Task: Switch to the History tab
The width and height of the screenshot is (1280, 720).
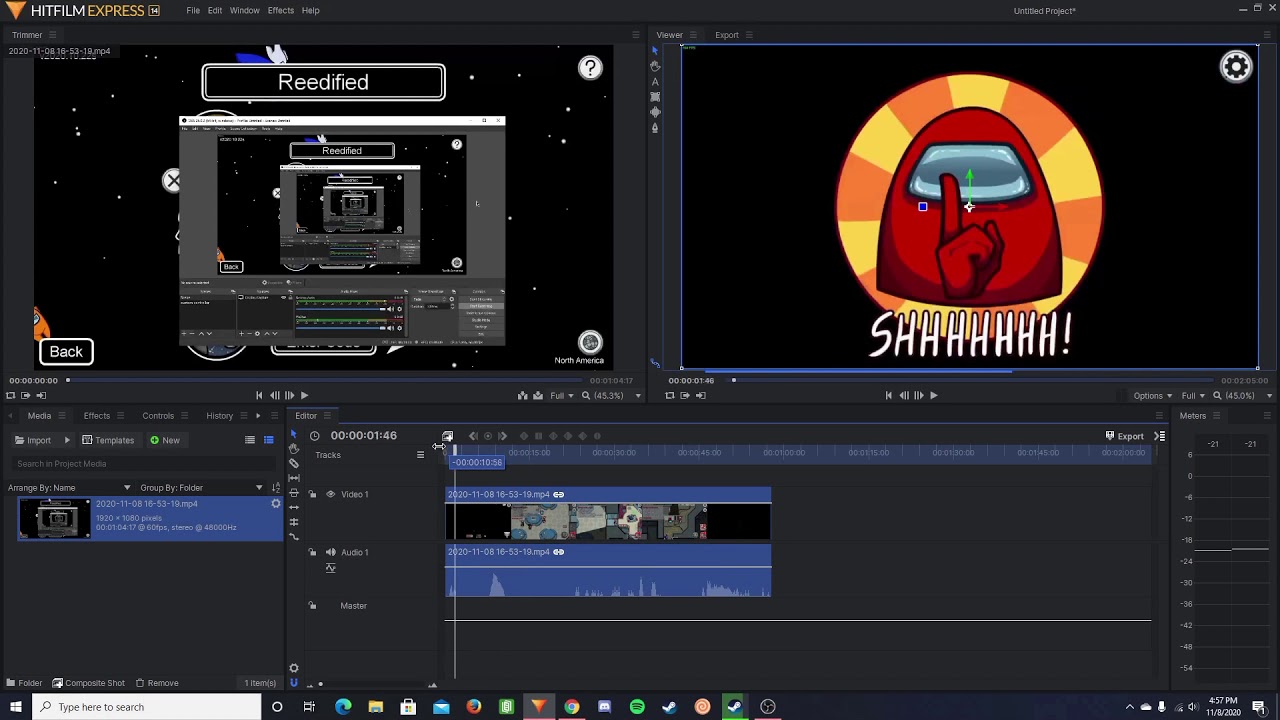Action: pos(219,416)
